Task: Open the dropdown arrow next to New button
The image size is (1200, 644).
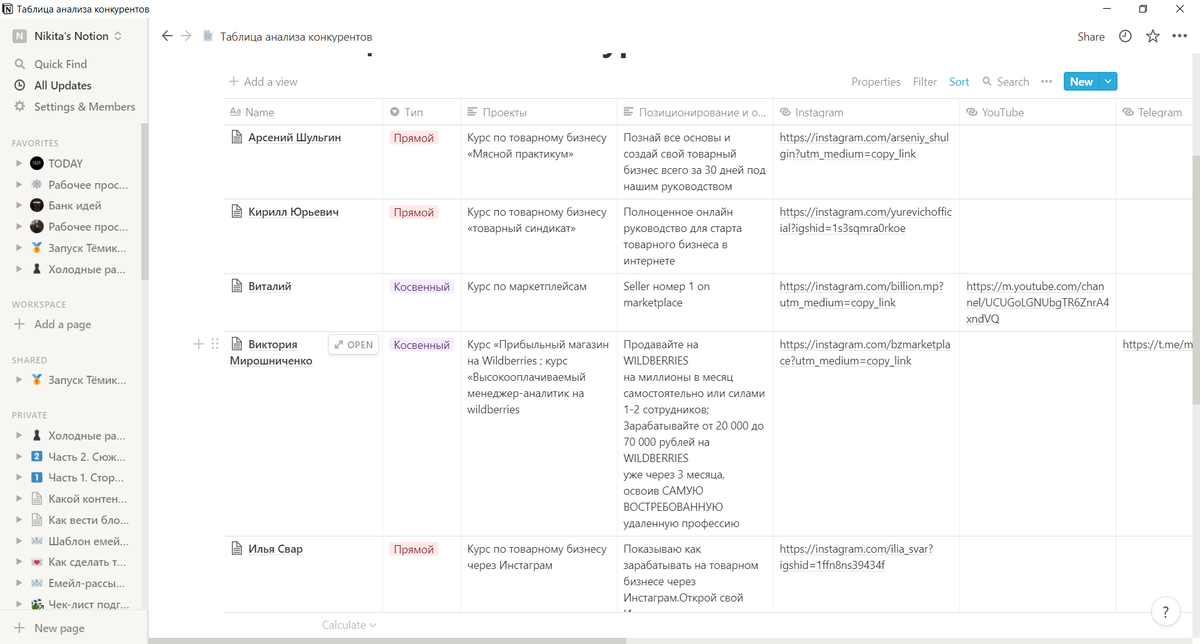Action: click(x=1107, y=82)
